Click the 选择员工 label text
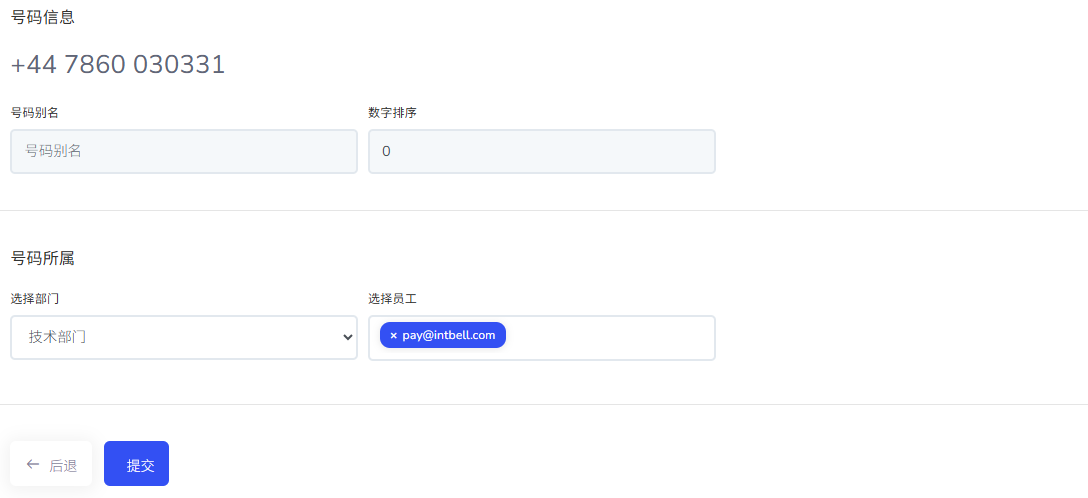This screenshot has height=498, width=1088. (x=392, y=299)
